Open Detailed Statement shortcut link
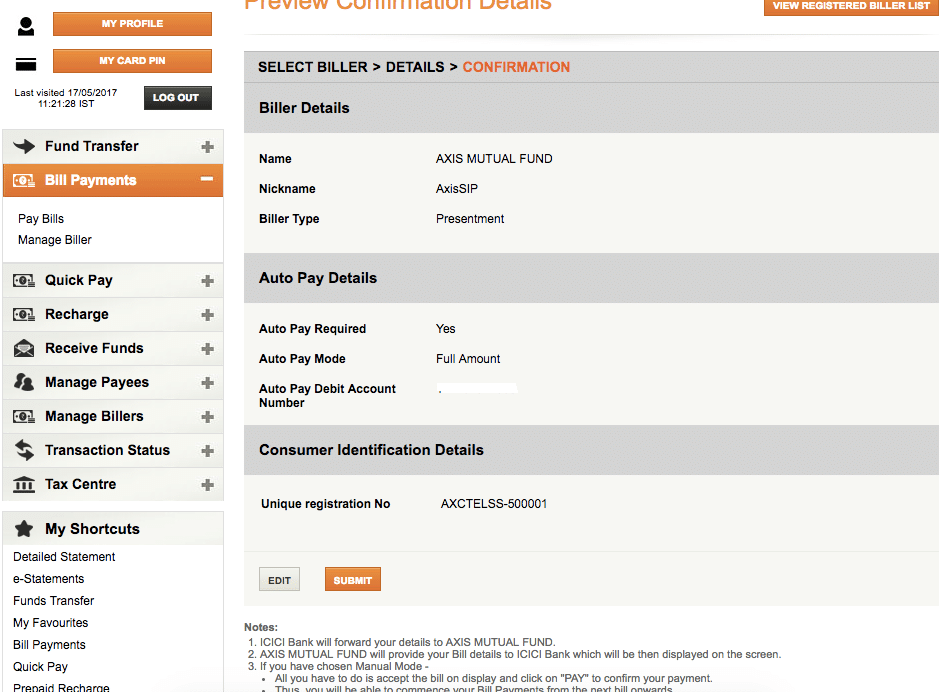 point(64,557)
